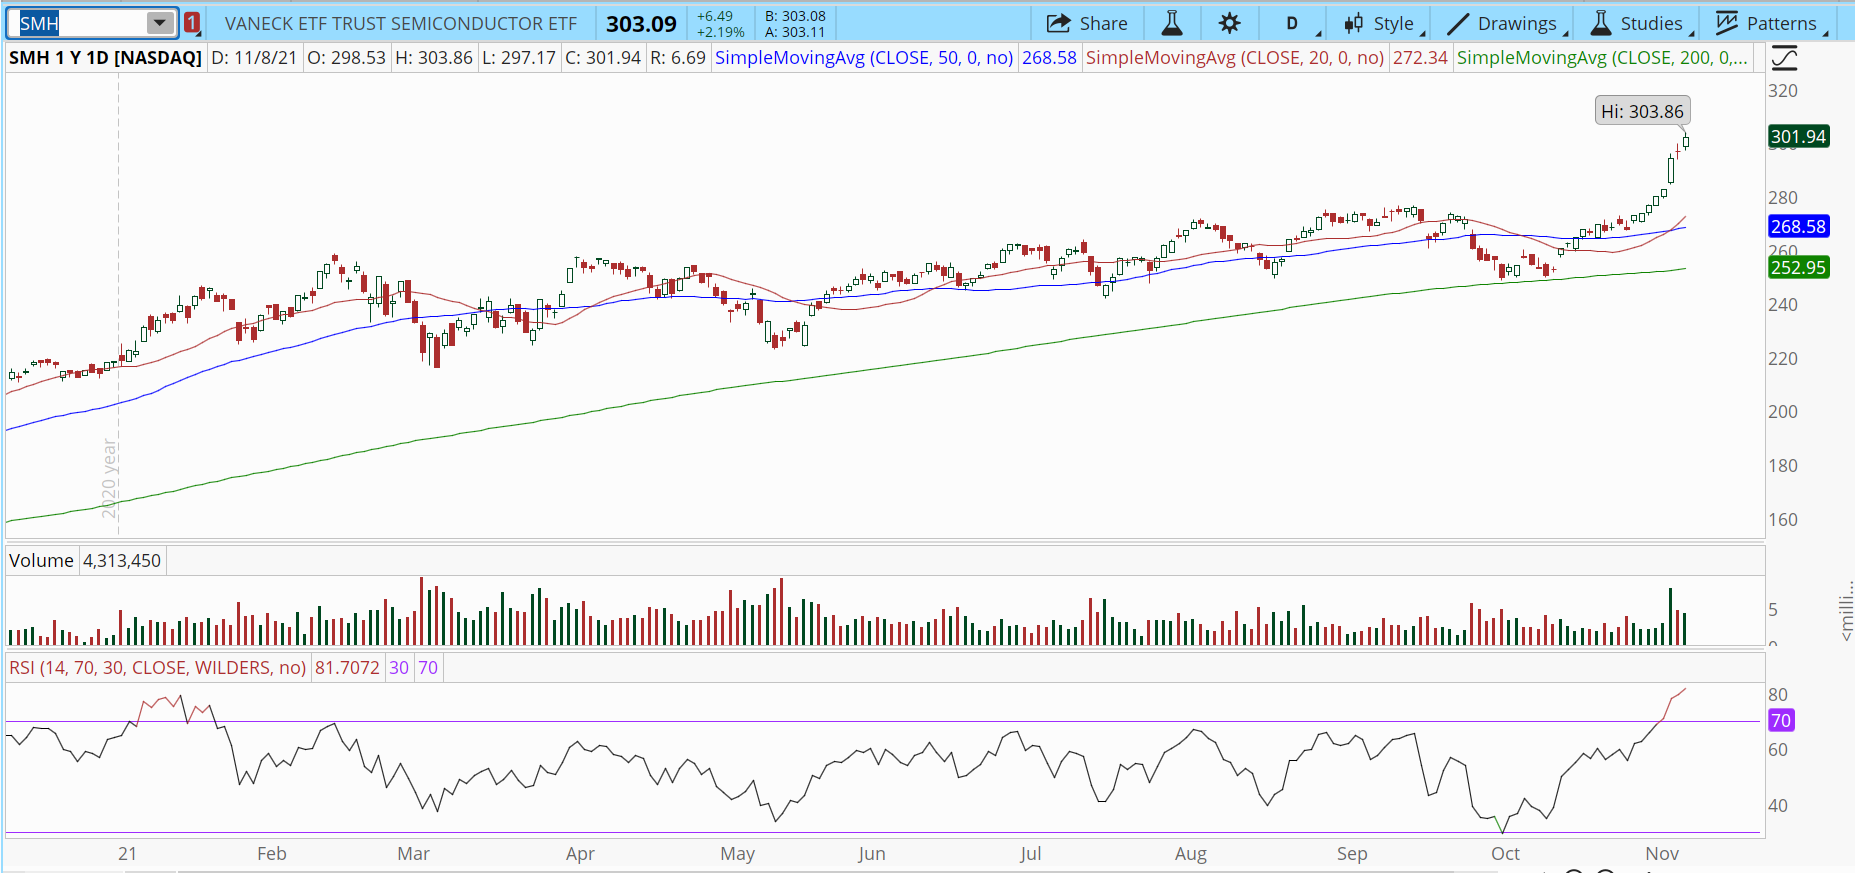
Task: Click the 272.34 value after the 20 SMA label
Action: pos(1420,58)
